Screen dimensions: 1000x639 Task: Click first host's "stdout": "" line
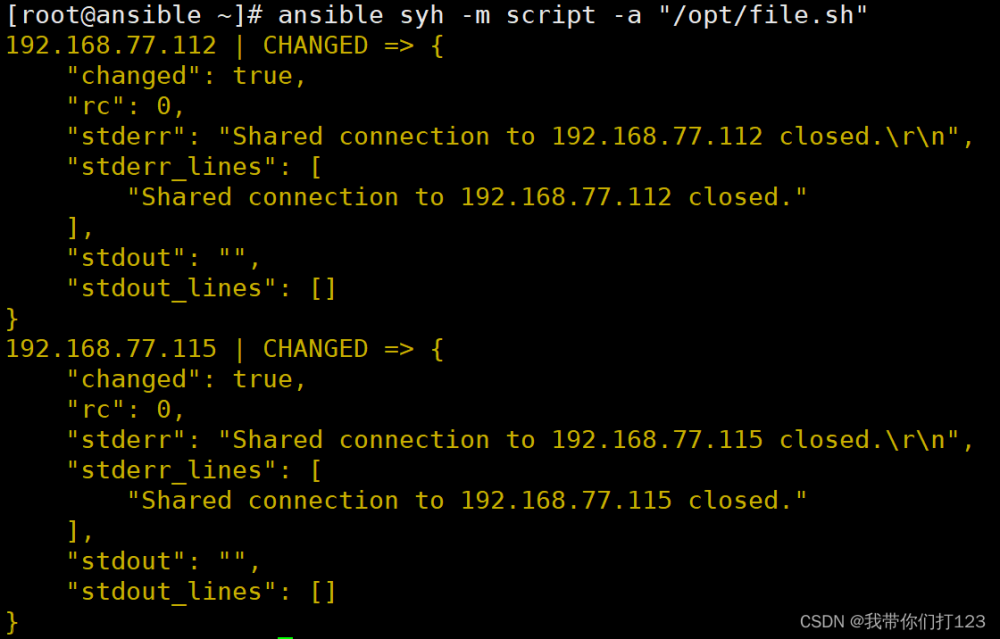tap(164, 258)
